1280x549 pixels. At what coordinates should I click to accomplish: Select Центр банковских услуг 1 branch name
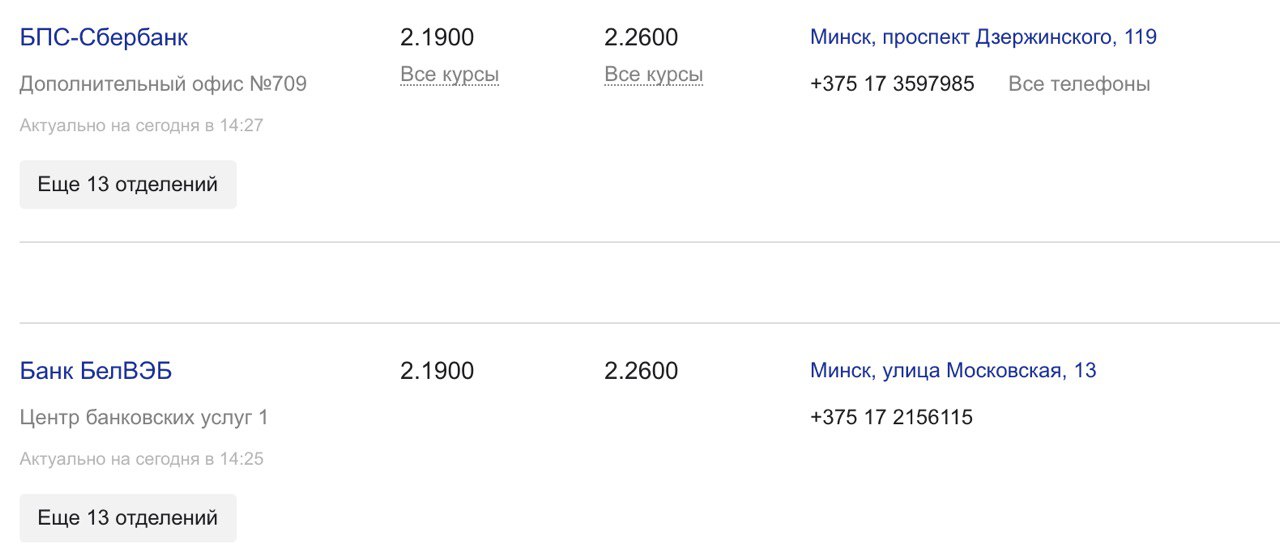point(144,417)
